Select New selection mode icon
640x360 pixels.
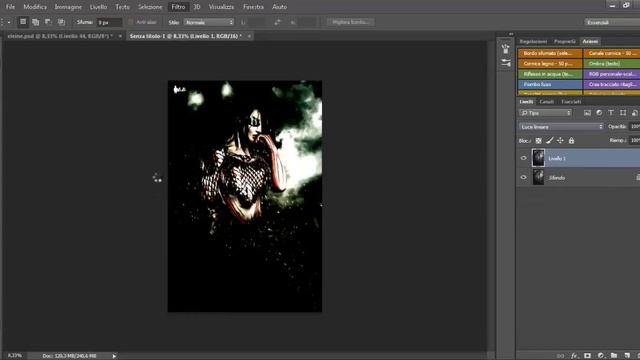(23, 22)
